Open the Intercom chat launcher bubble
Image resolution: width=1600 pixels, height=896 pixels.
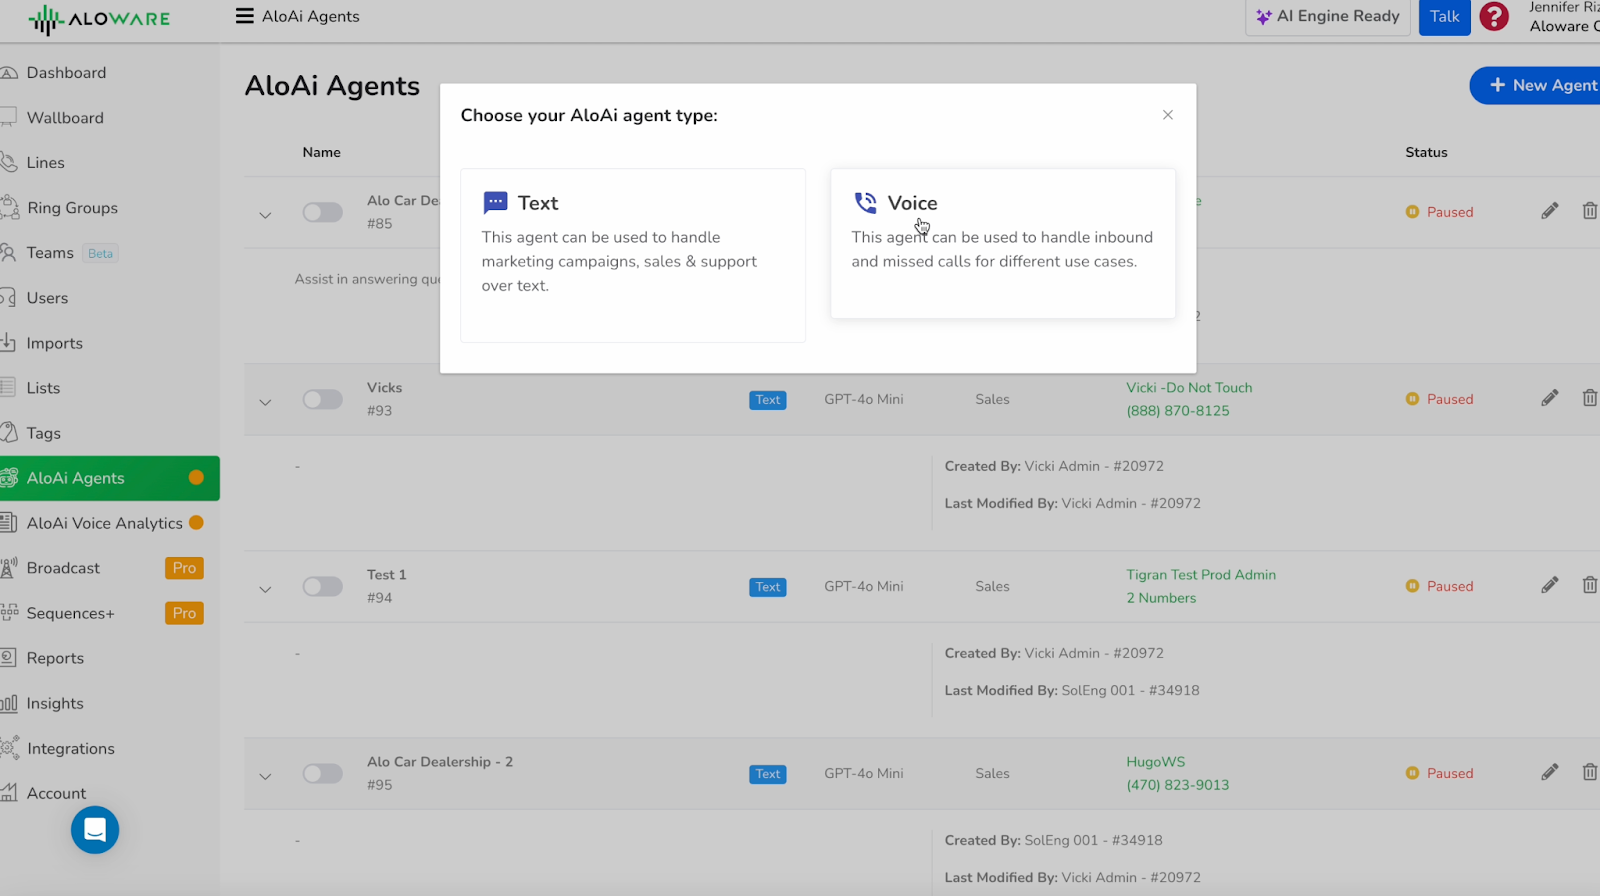pyautogui.click(x=95, y=830)
